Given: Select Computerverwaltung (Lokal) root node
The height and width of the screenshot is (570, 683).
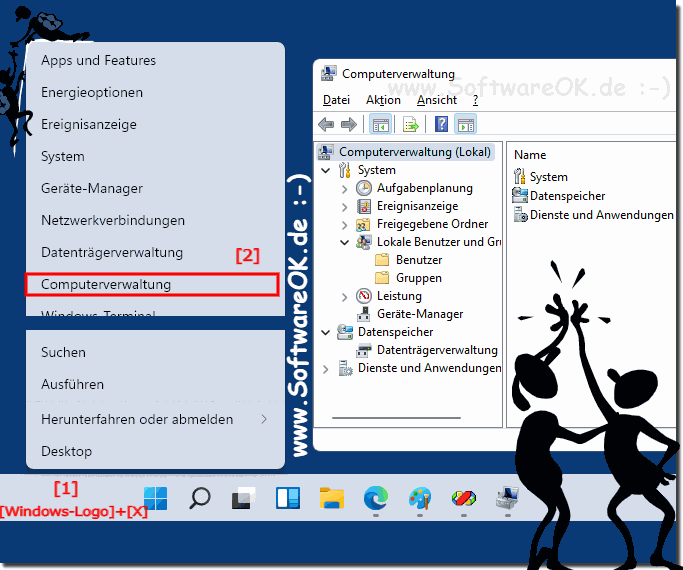Looking at the screenshot, I should point(415,152).
